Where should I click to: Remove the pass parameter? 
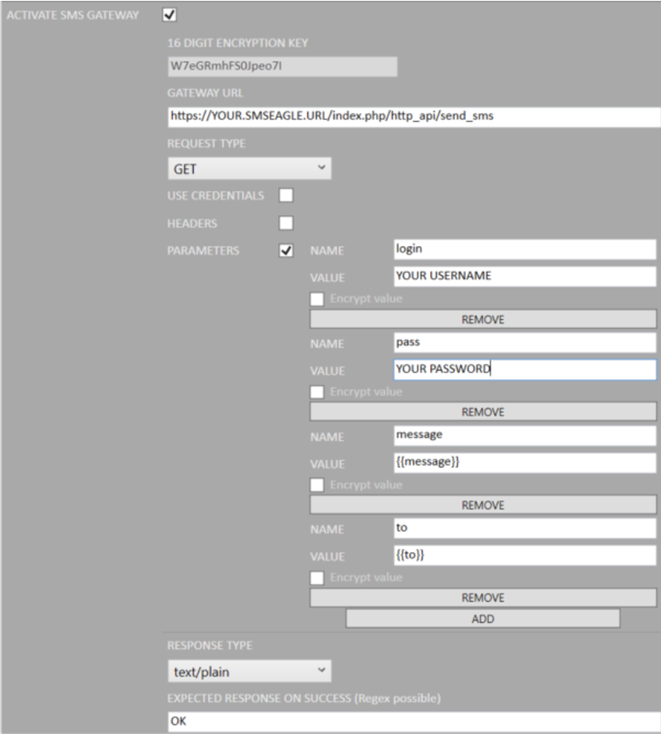tap(482, 412)
